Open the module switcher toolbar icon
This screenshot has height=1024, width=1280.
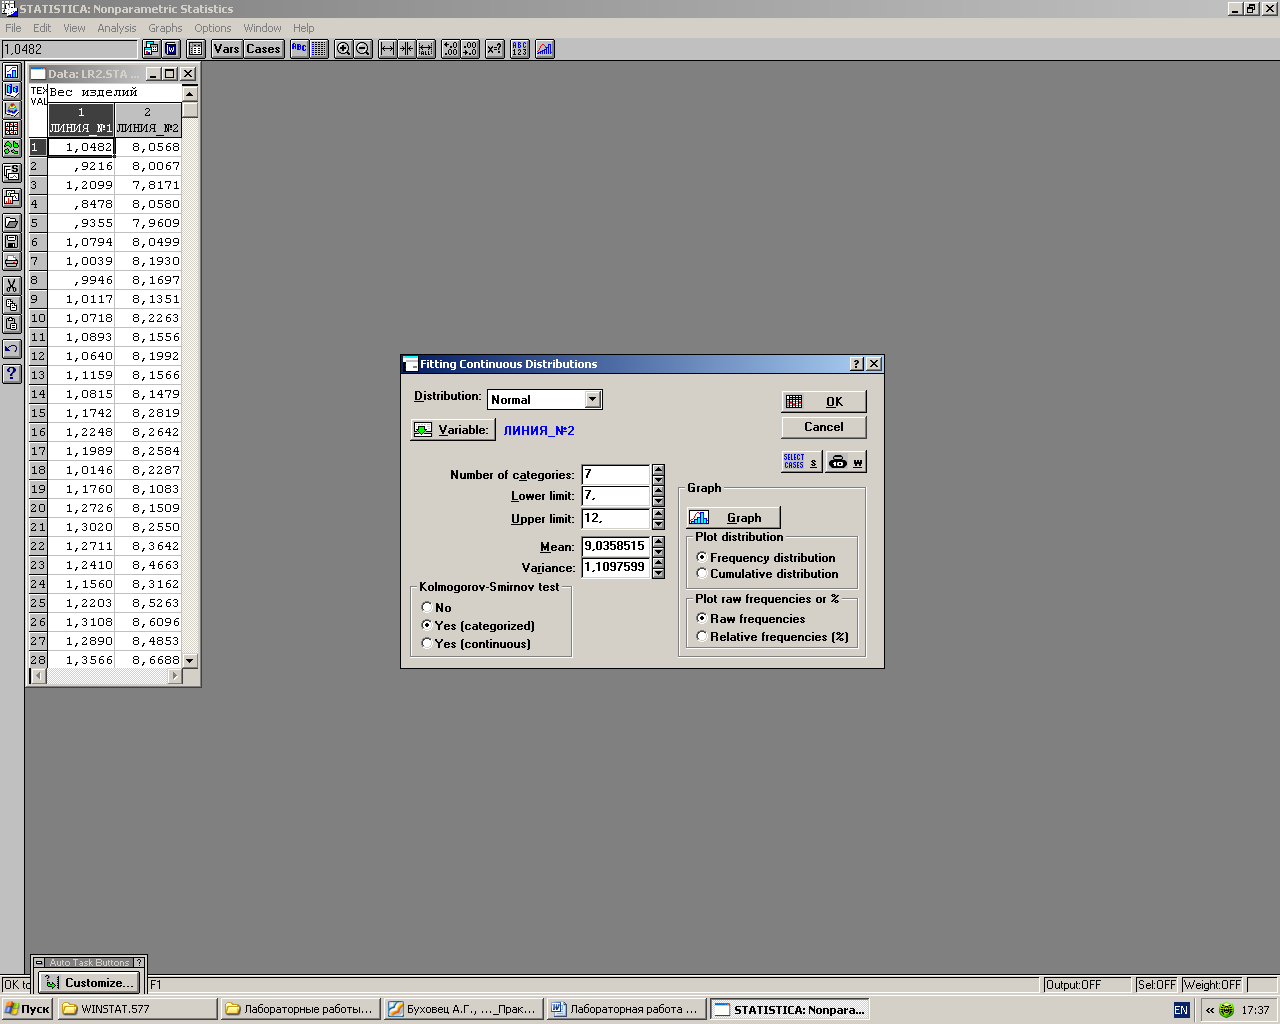click(x=151, y=49)
